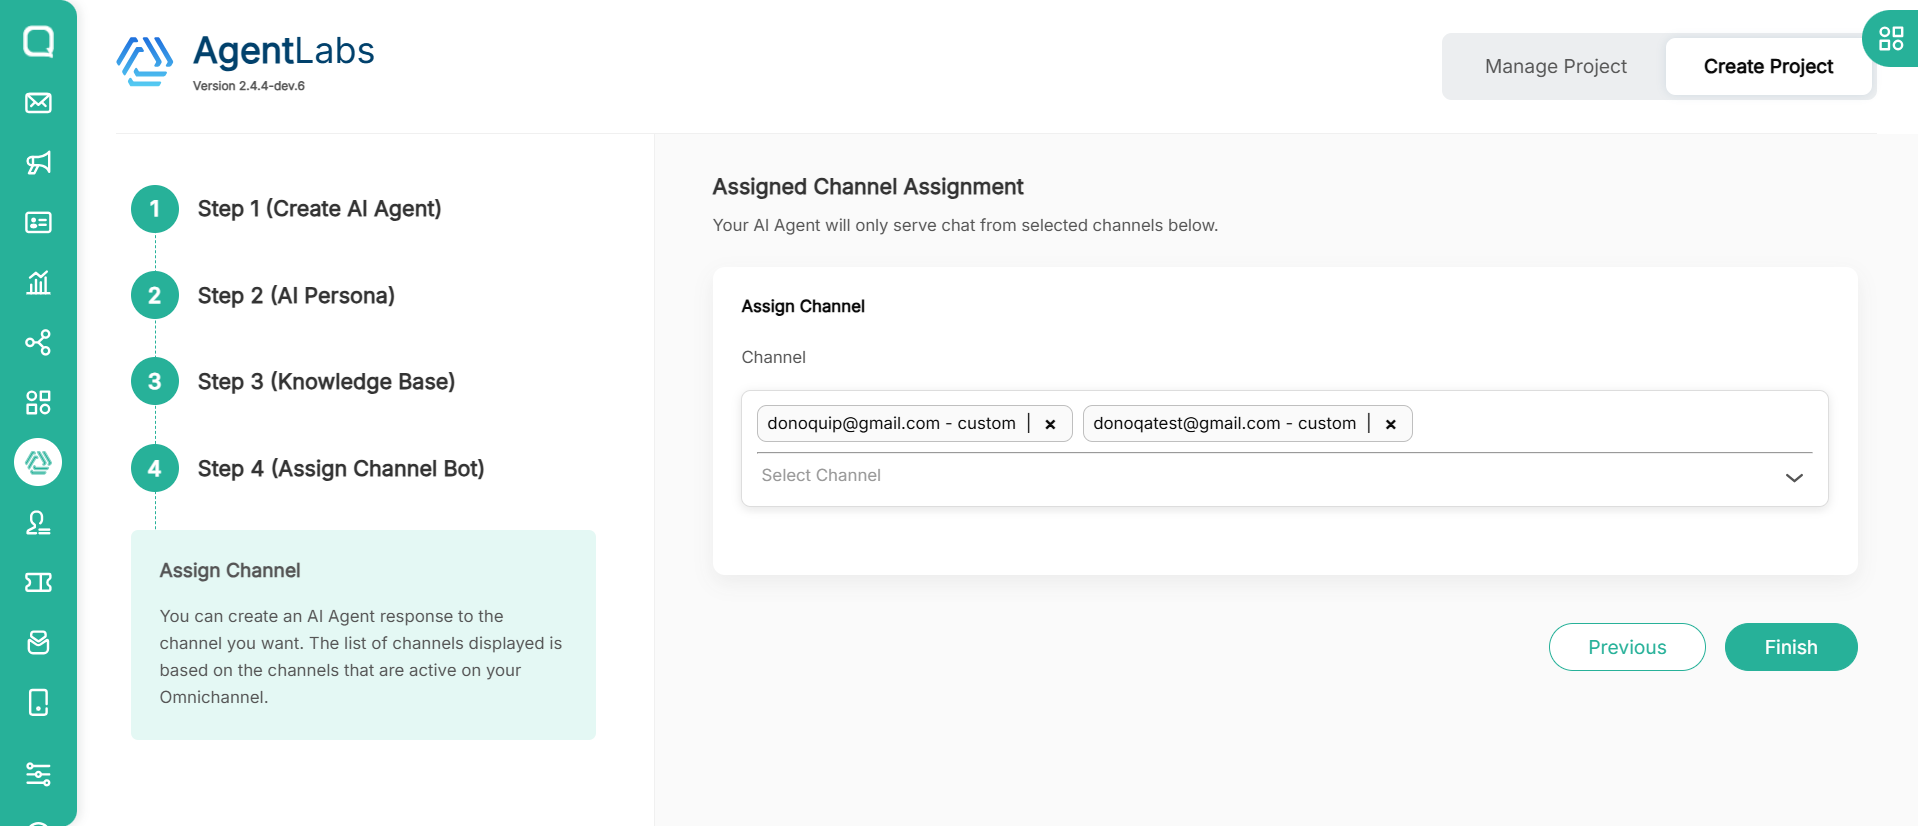Viewport: 1918px width, 826px height.
Task: Go to Step 3 (Knowledge Base)
Action: coord(325,382)
